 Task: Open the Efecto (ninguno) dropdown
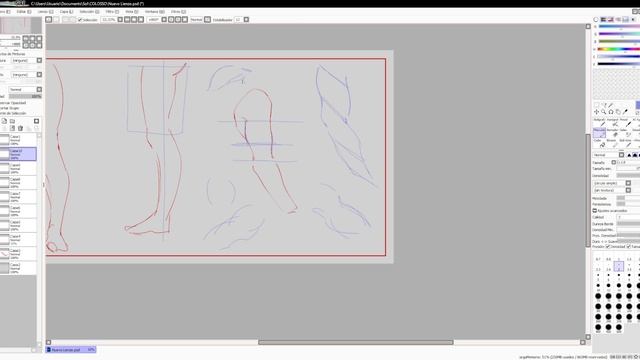click(x=39, y=75)
